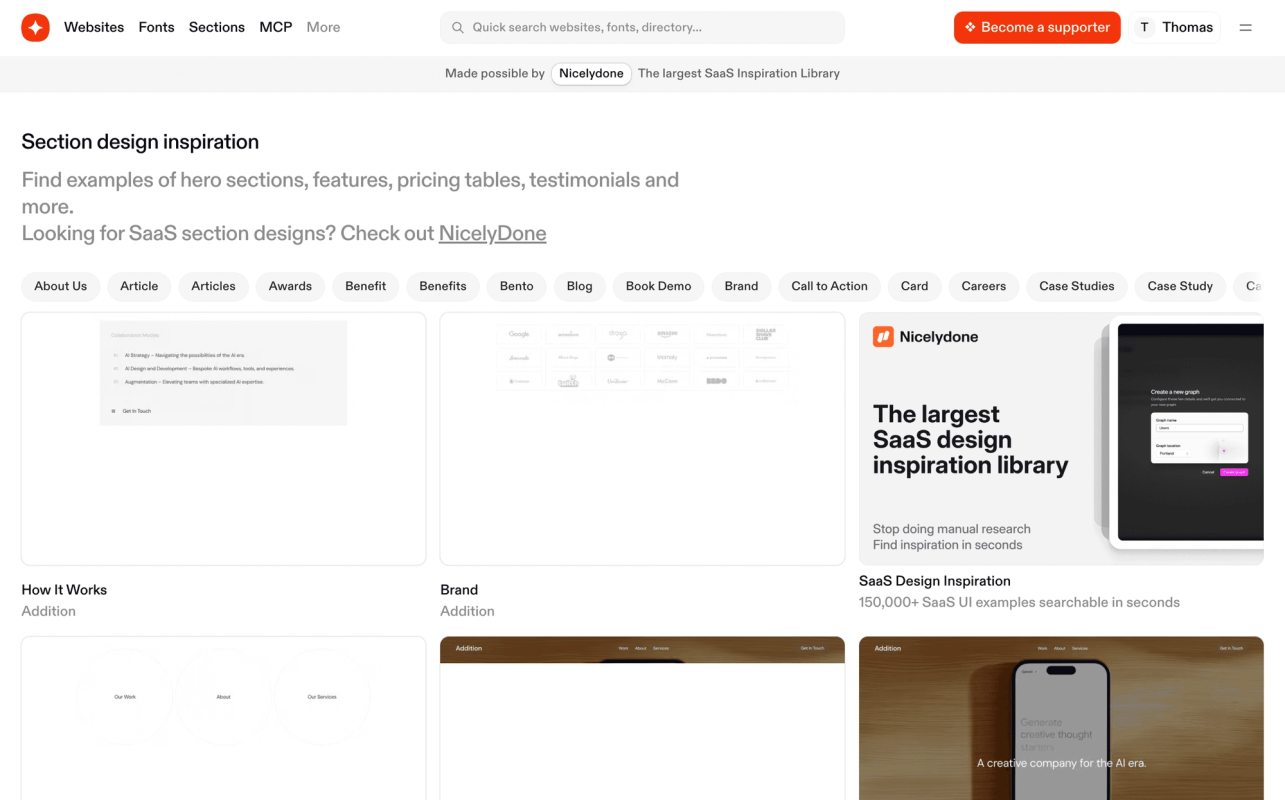Select the Awards filter chip
Viewport: 1285px width, 800px height.
click(290, 286)
